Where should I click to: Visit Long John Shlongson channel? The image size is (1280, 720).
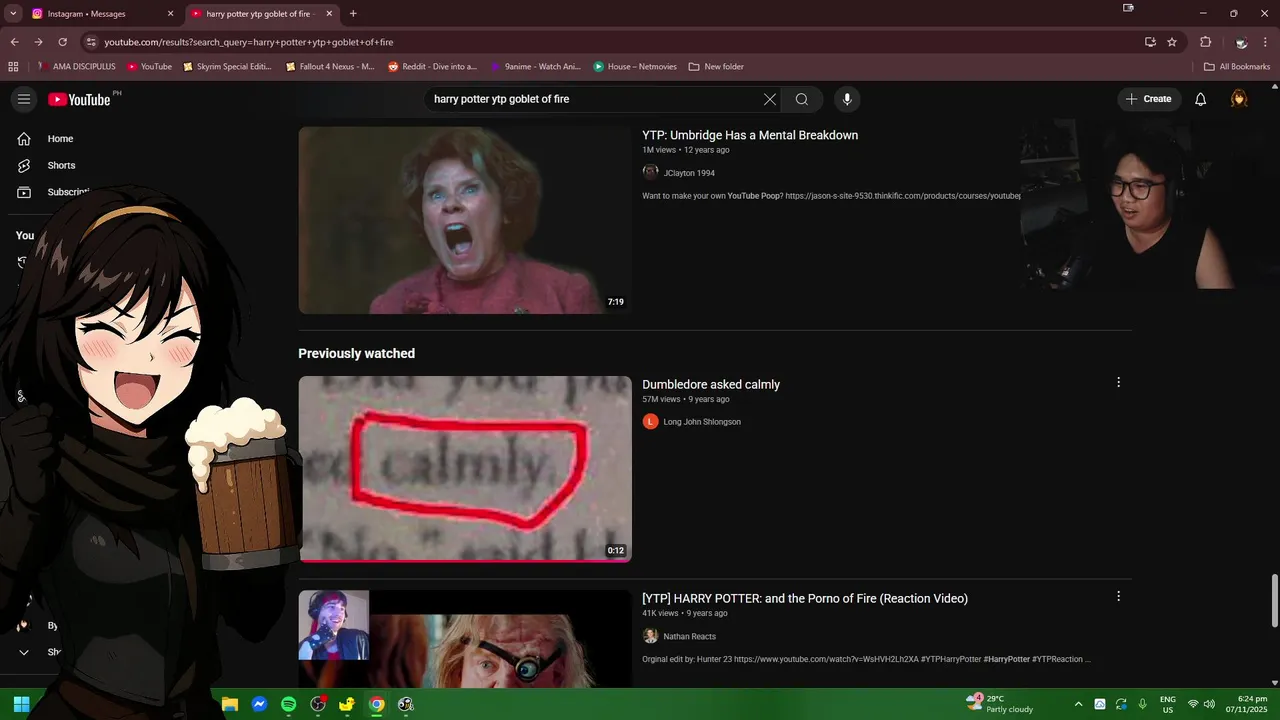click(702, 422)
